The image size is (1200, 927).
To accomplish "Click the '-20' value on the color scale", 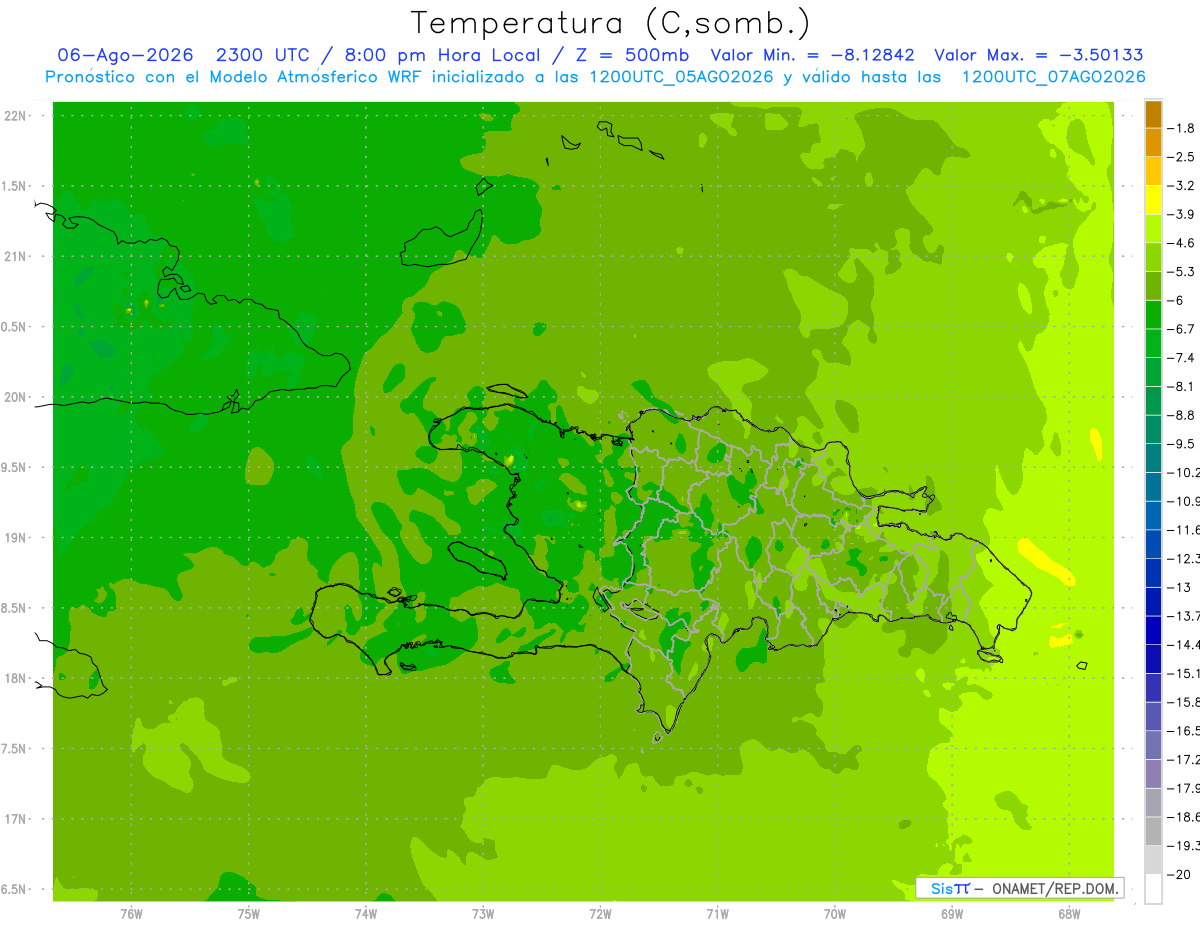I will coord(1180,874).
